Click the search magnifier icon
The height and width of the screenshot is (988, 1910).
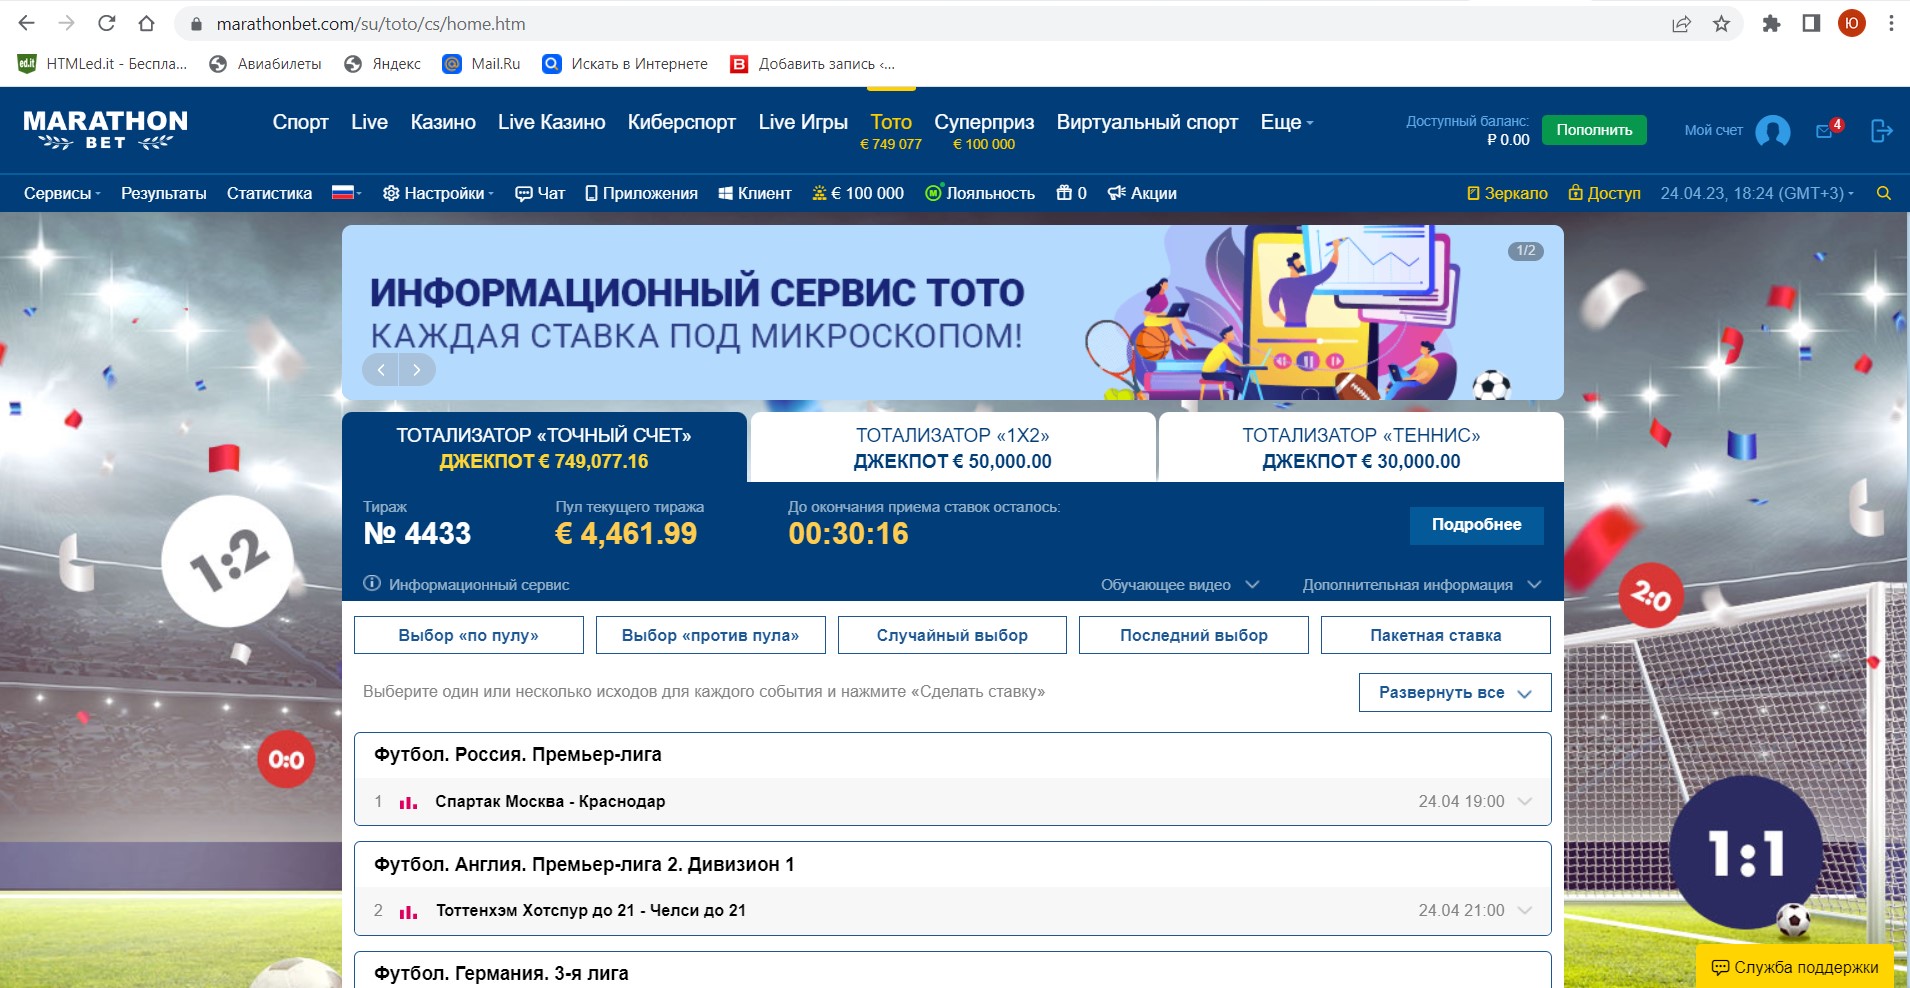(1883, 194)
